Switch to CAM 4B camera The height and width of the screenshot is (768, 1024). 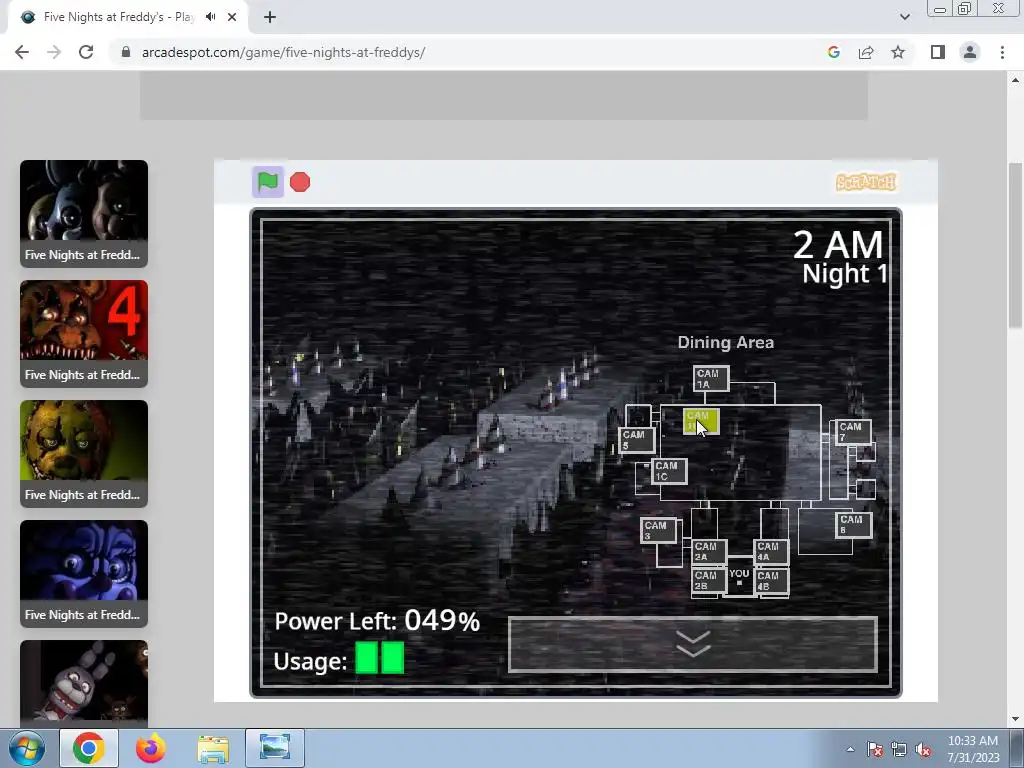tap(771, 581)
